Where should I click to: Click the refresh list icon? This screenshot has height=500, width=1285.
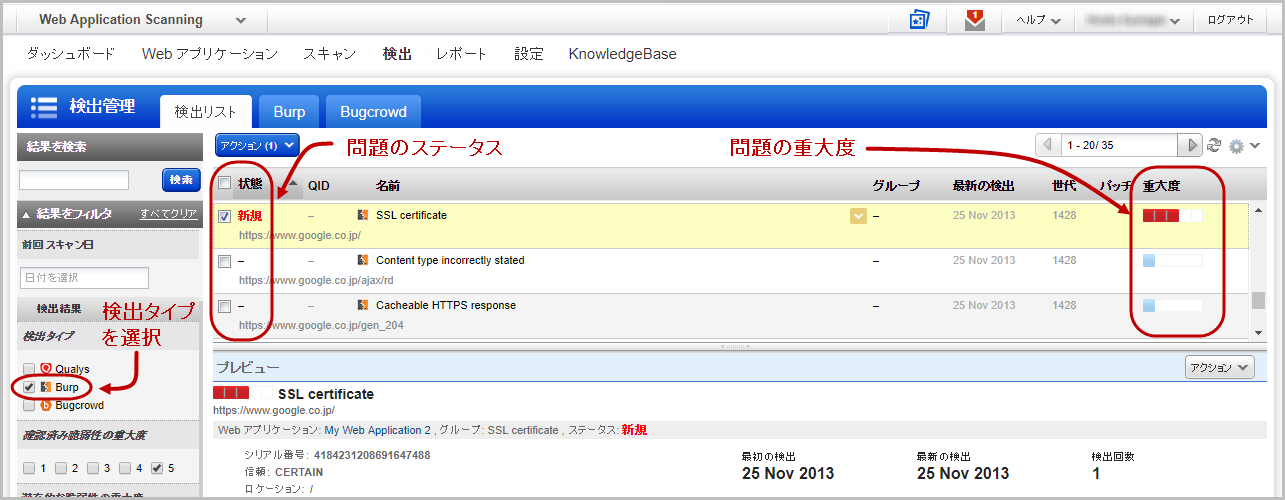point(1214,145)
